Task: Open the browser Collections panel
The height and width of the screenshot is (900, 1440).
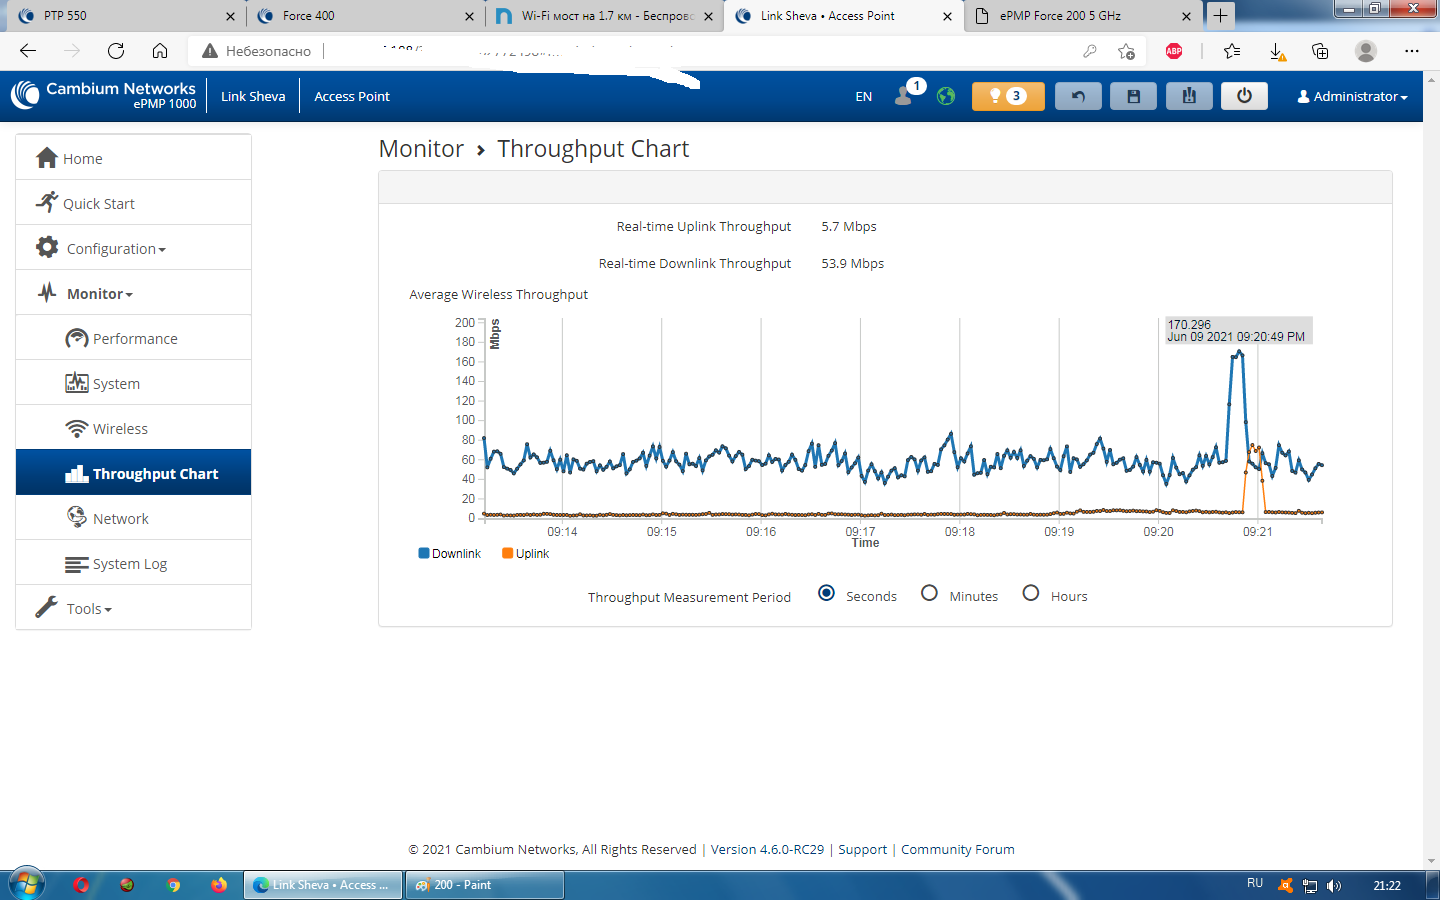Action: (x=1320, y=51)
